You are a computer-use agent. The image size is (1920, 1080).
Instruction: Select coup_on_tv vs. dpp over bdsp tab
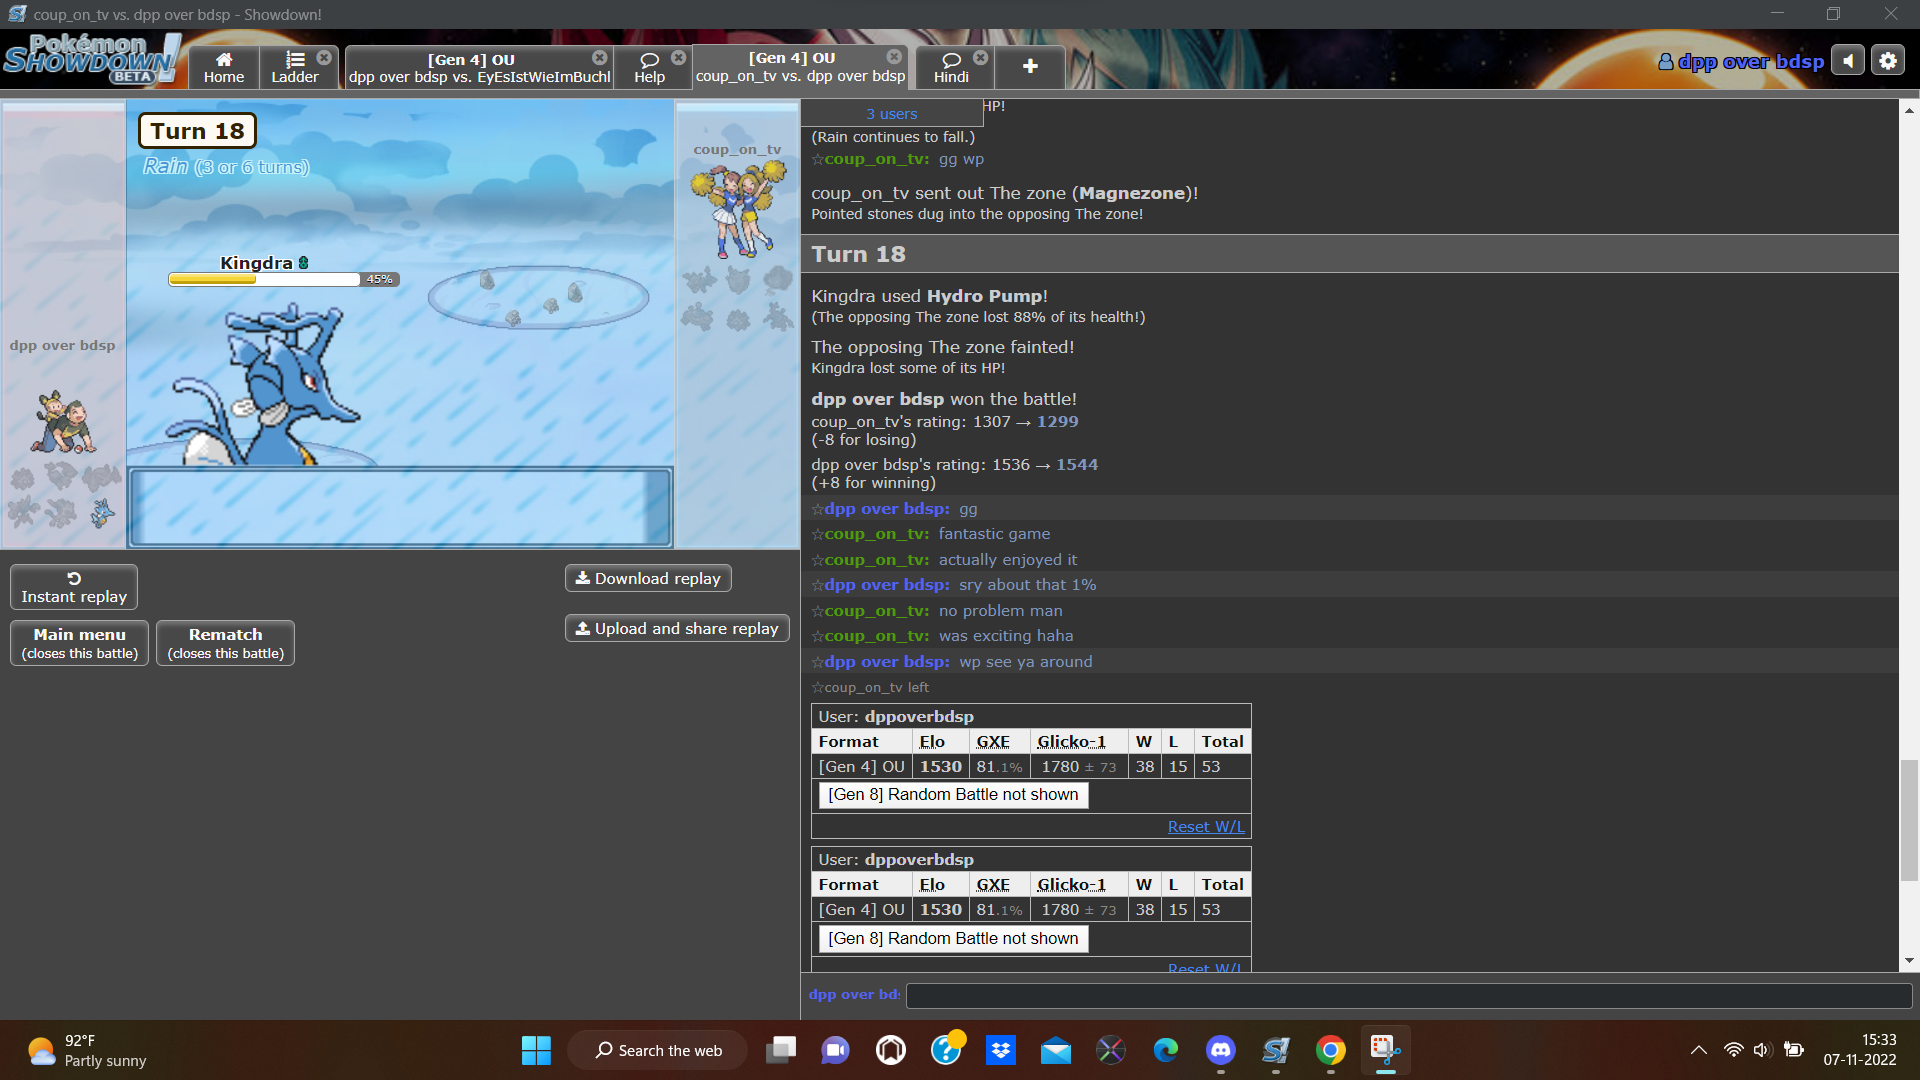tap(800, 67)
